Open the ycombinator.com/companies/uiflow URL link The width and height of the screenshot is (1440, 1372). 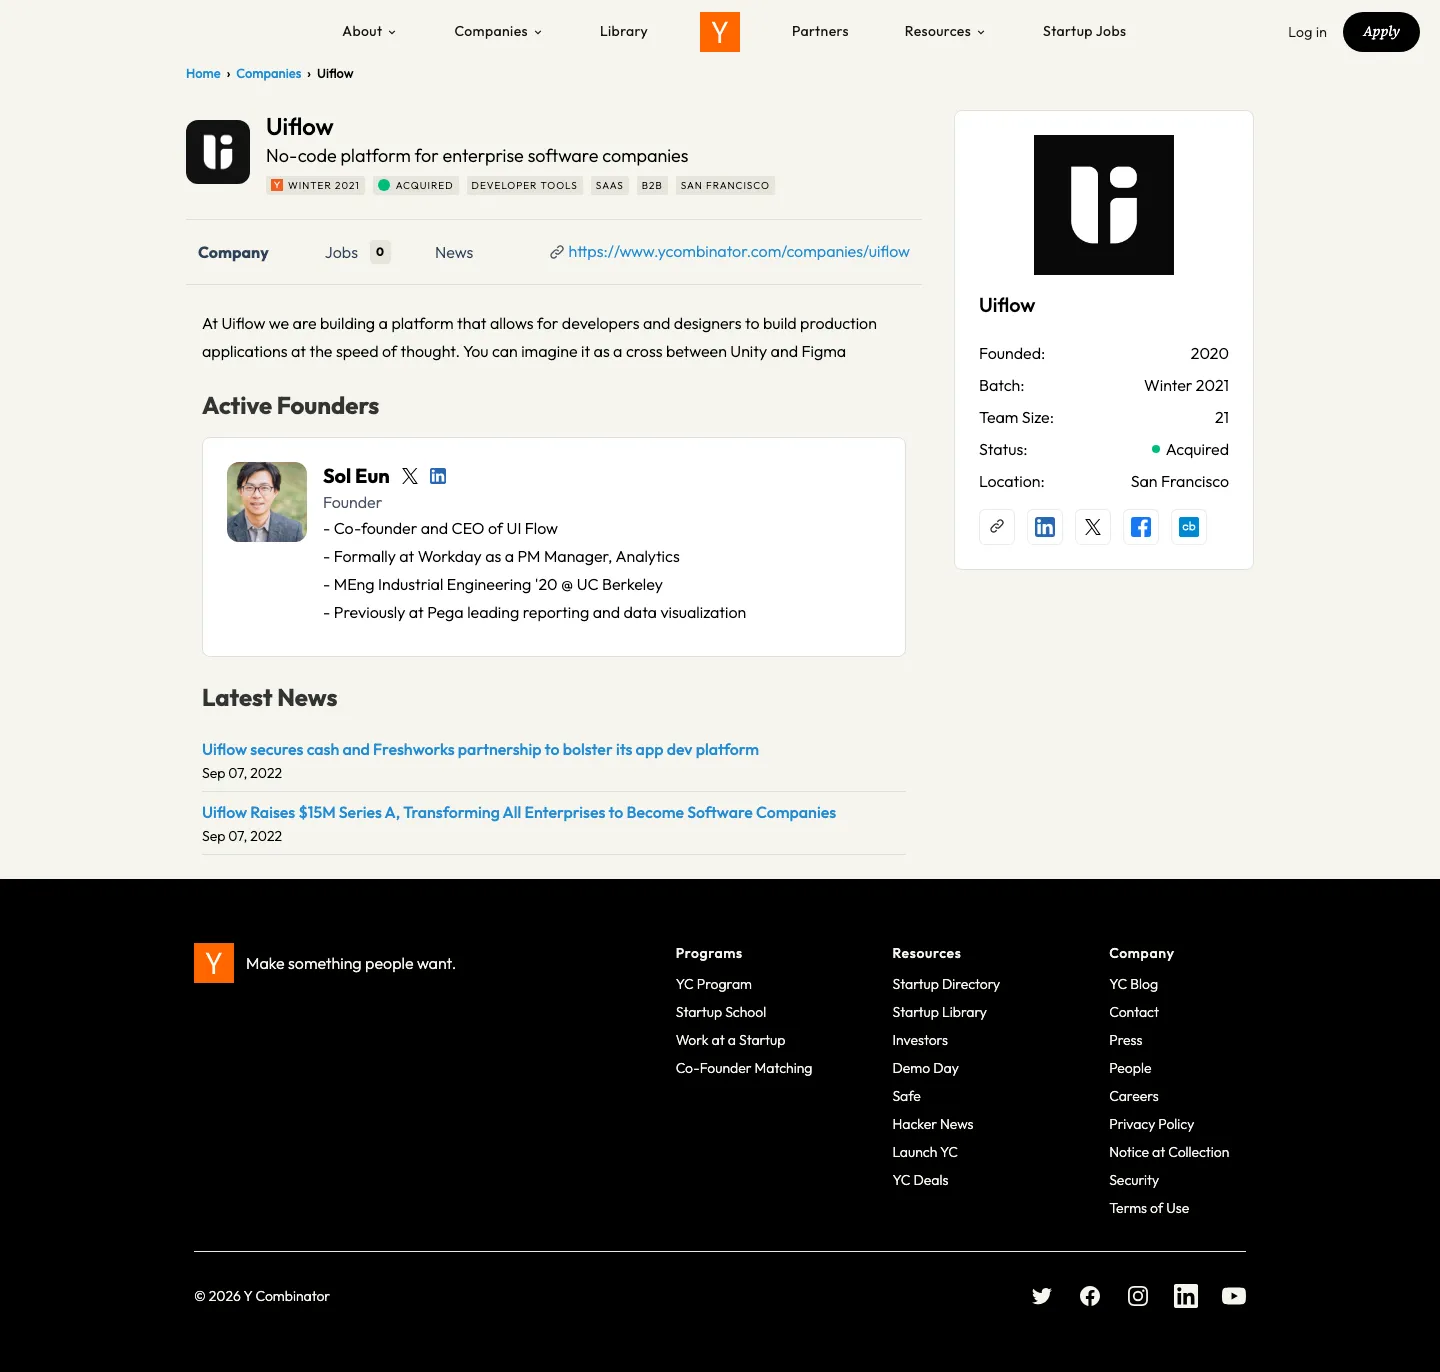tap(738, 252)
